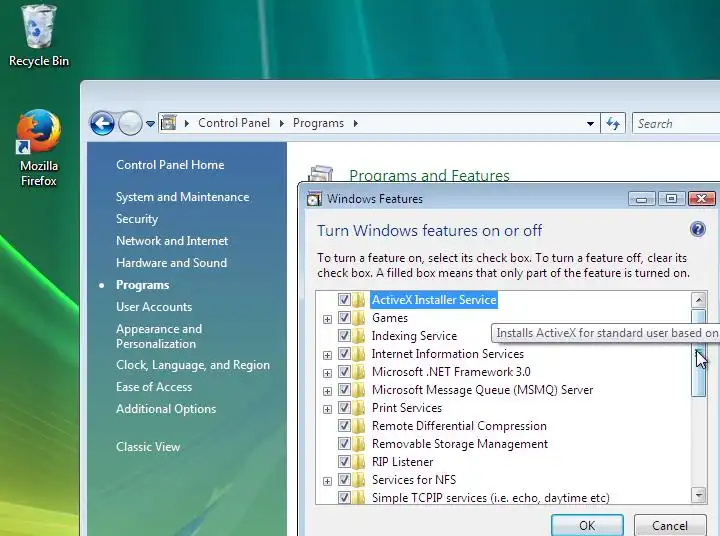Open User Accounts category

tap(154, 307)
